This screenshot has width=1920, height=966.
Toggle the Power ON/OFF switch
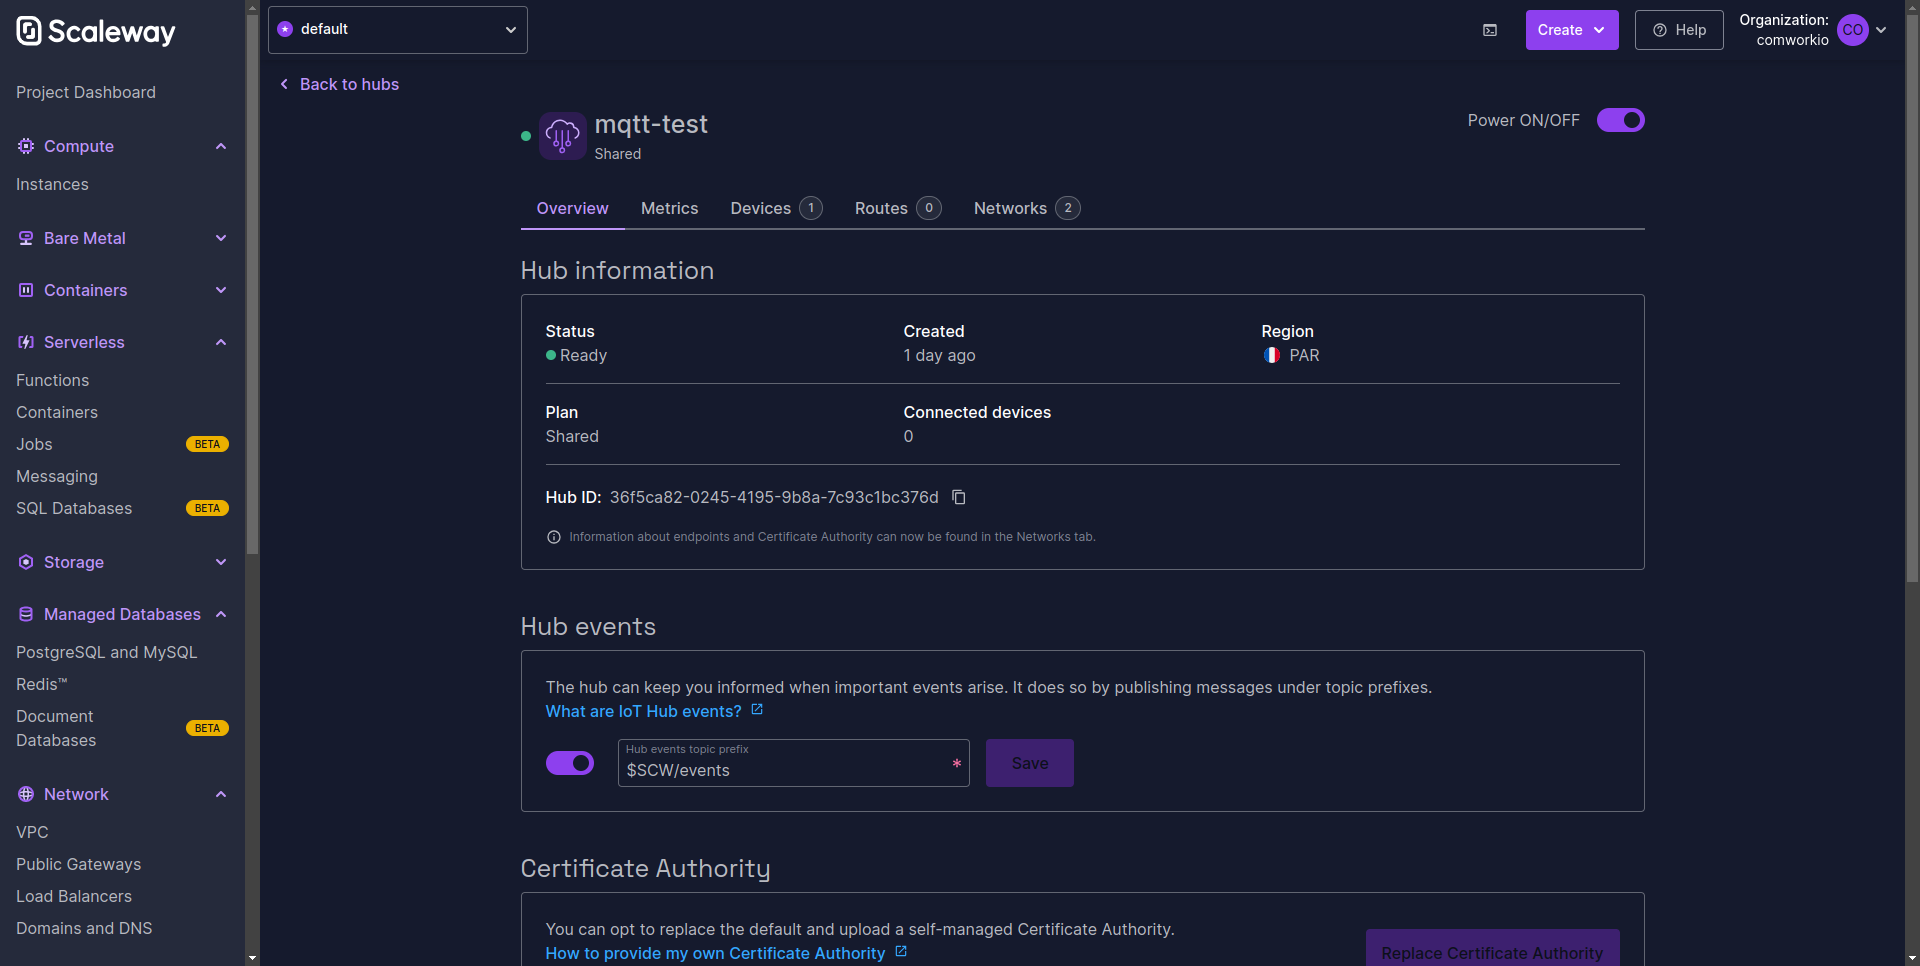(x=1621, y=120)
